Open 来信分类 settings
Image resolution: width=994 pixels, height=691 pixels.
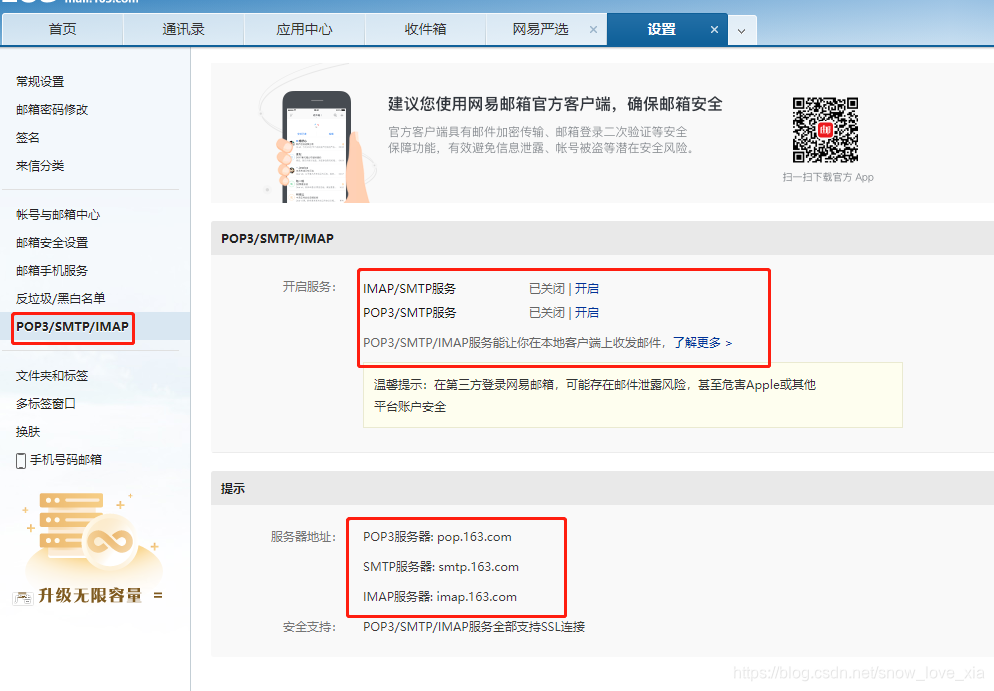point(40,166)
